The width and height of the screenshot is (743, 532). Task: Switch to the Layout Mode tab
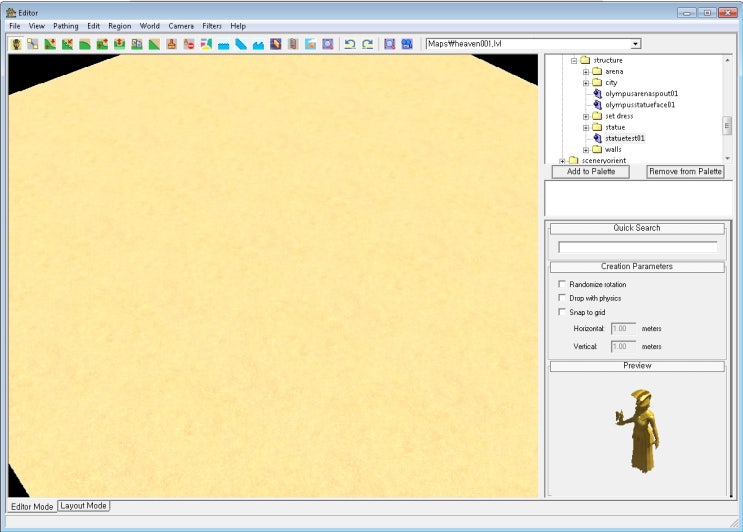(83, 506)
